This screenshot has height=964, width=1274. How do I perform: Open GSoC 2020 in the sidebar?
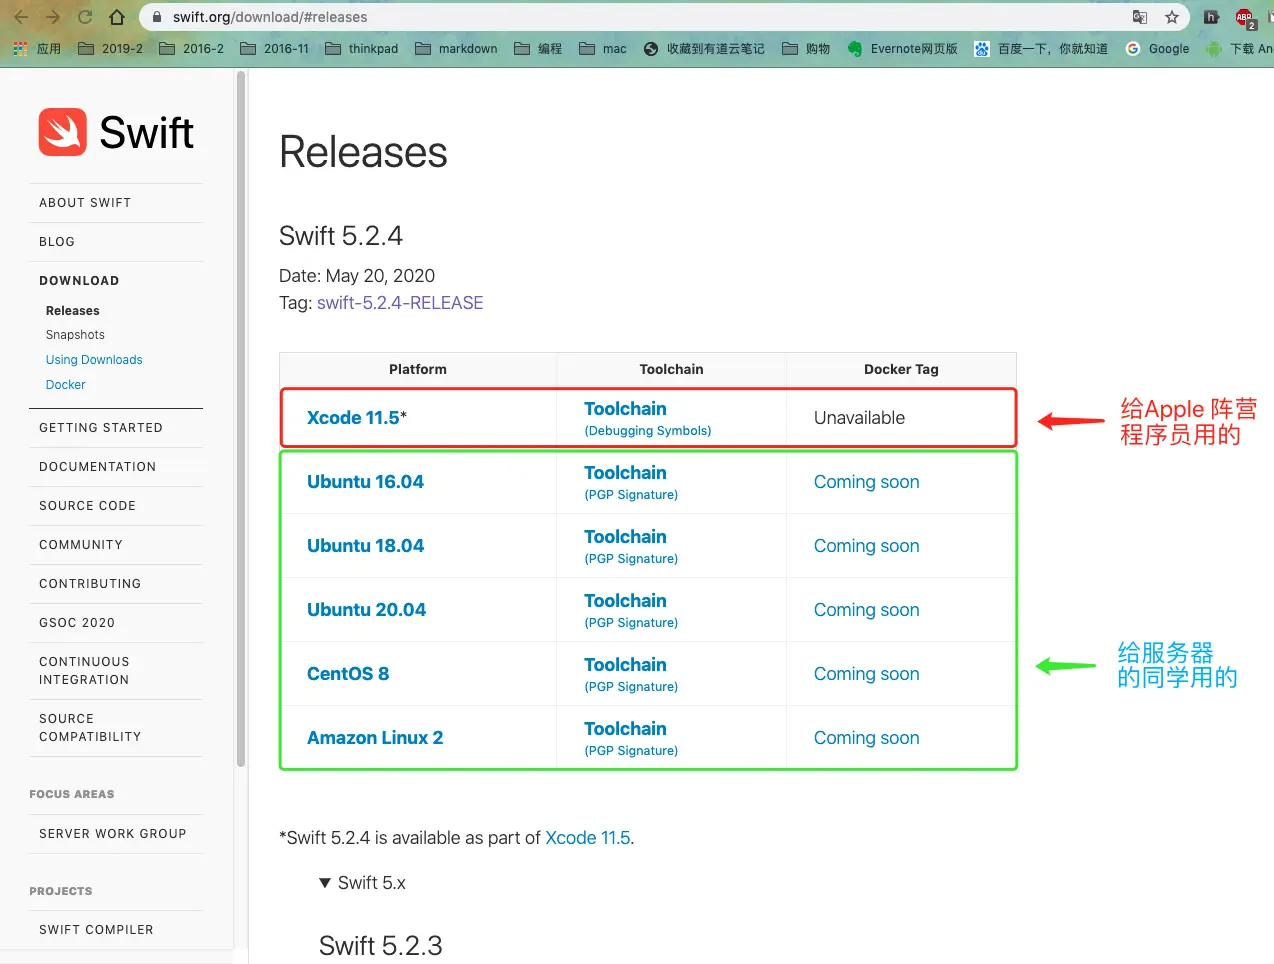click(77, 623)
